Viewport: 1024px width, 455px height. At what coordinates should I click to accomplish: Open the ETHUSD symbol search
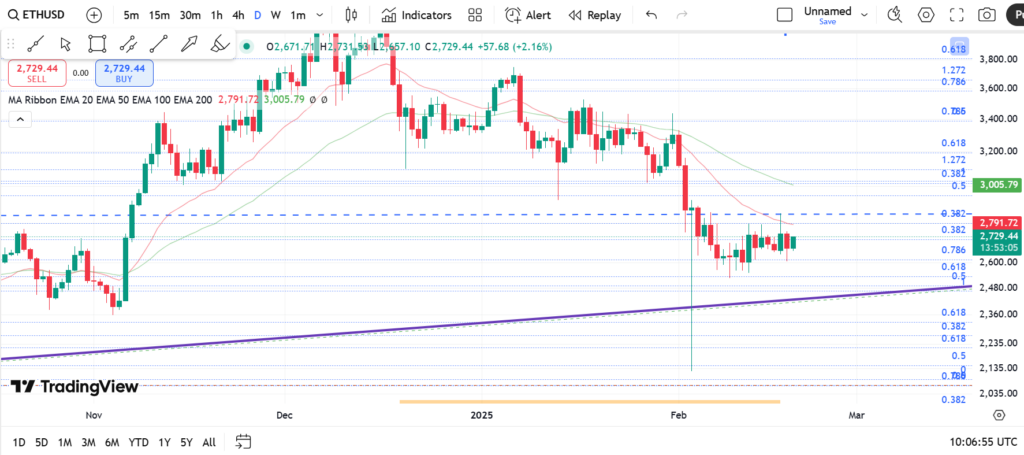click(x=40, y=15)
